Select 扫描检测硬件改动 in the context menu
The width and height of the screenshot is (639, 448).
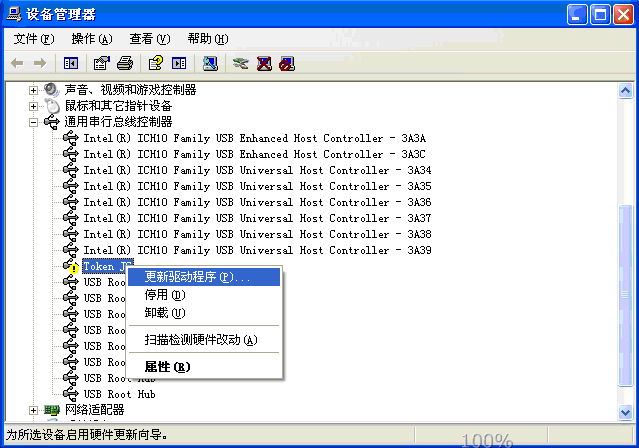coord(201,340)
